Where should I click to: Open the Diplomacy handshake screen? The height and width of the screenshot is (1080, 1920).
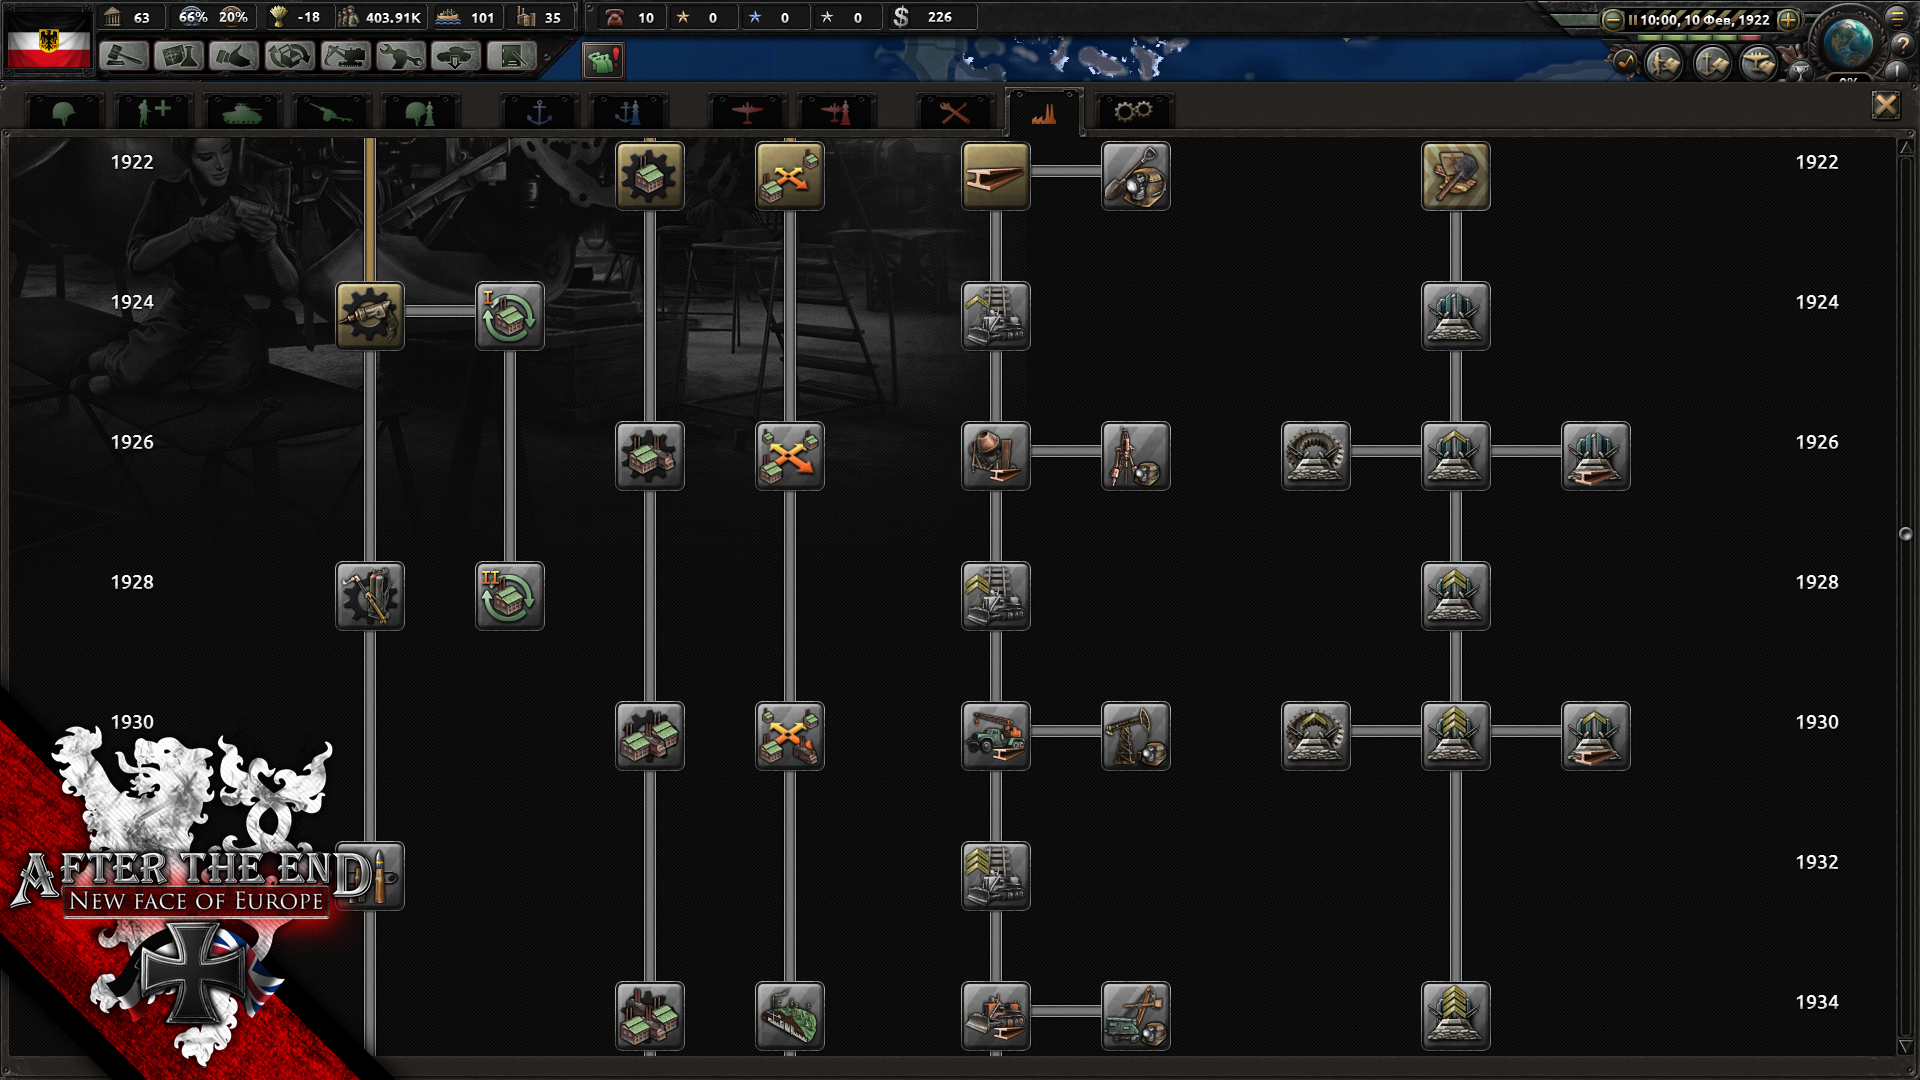pos(234,57)
